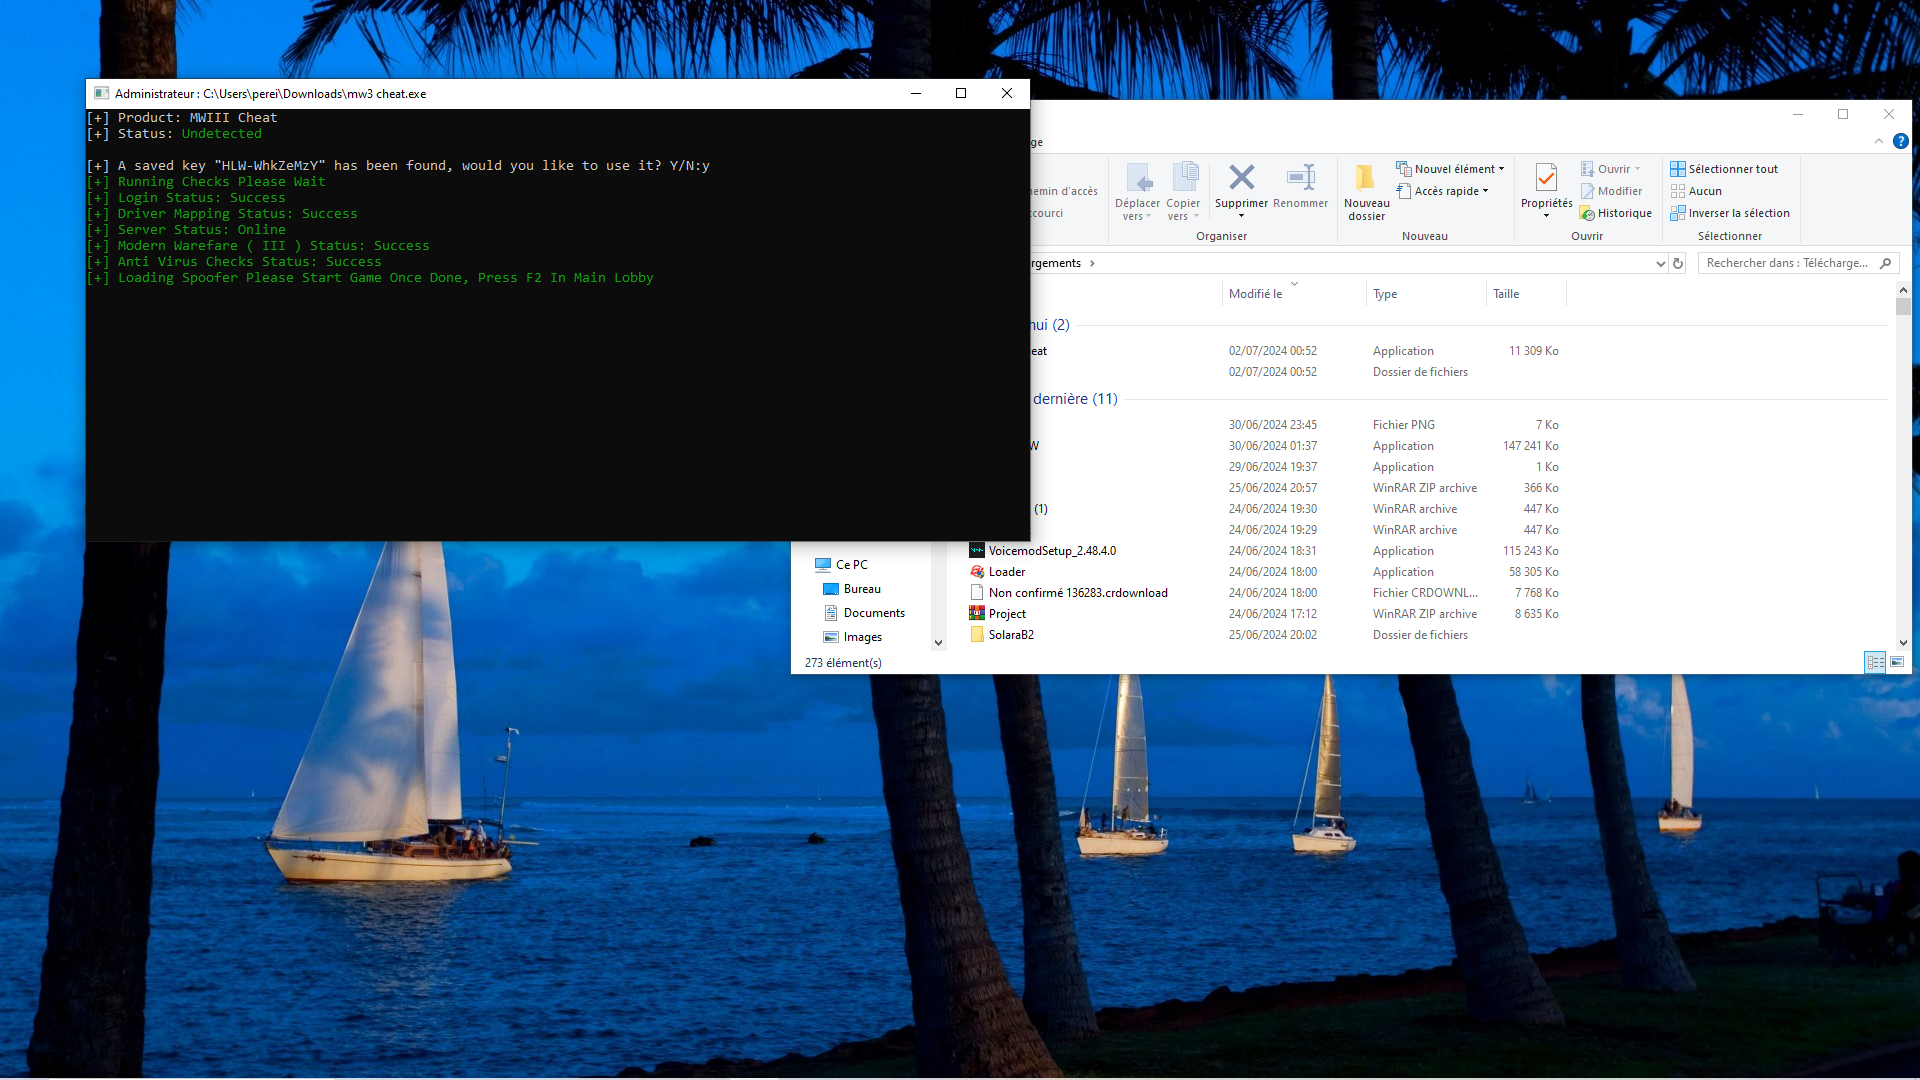This screenshot has height=1080, width=1920.
Task: Switch to details view toggle
Action: 1875,662
